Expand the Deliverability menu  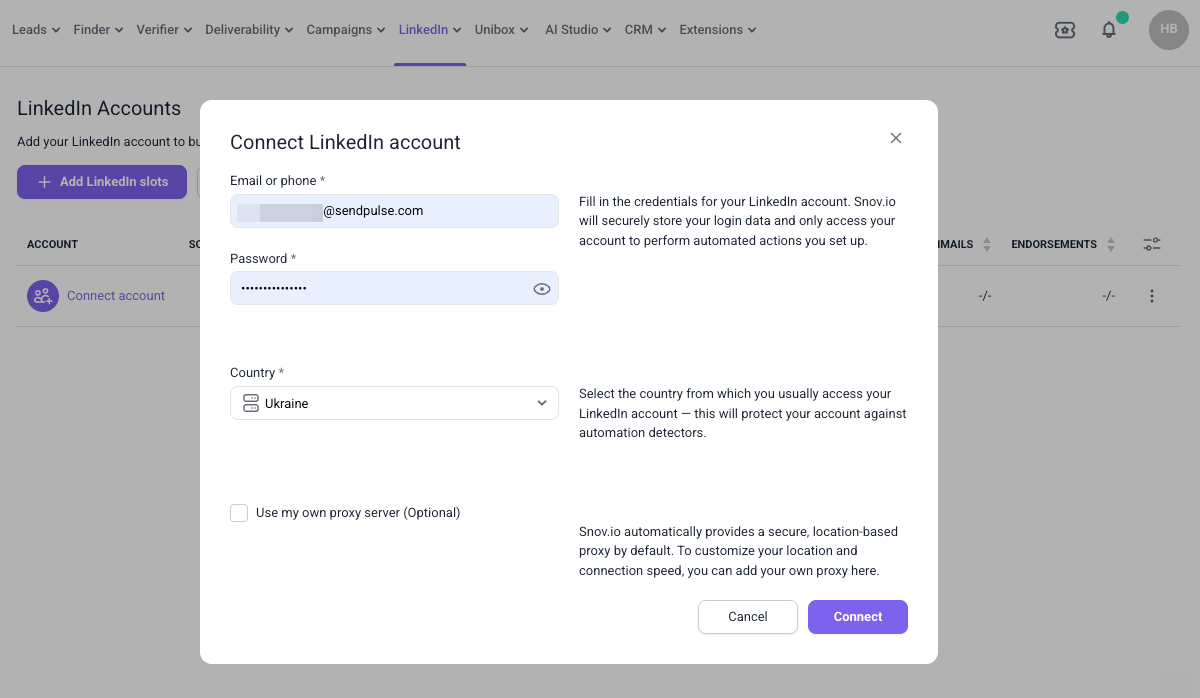(x=249, y=30)
